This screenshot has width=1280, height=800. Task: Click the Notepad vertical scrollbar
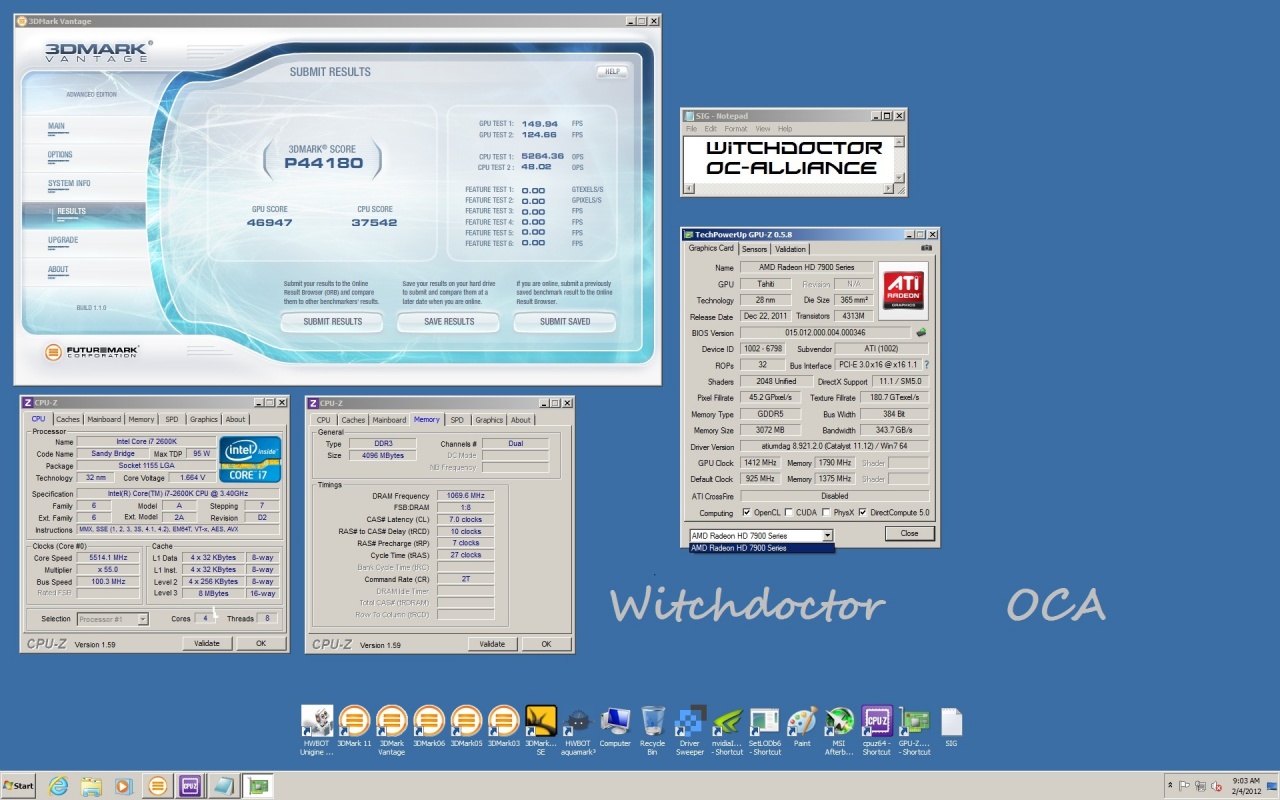click(900, 160)
